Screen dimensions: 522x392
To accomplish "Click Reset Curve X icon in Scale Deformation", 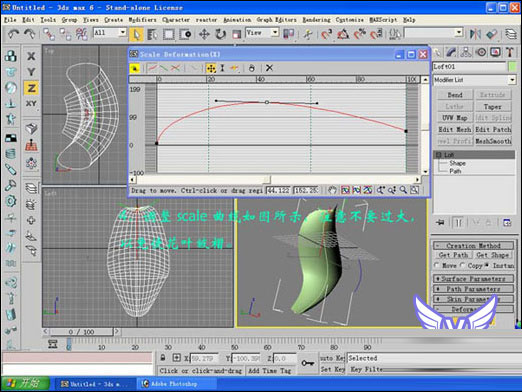I will (x=269, y=68).
